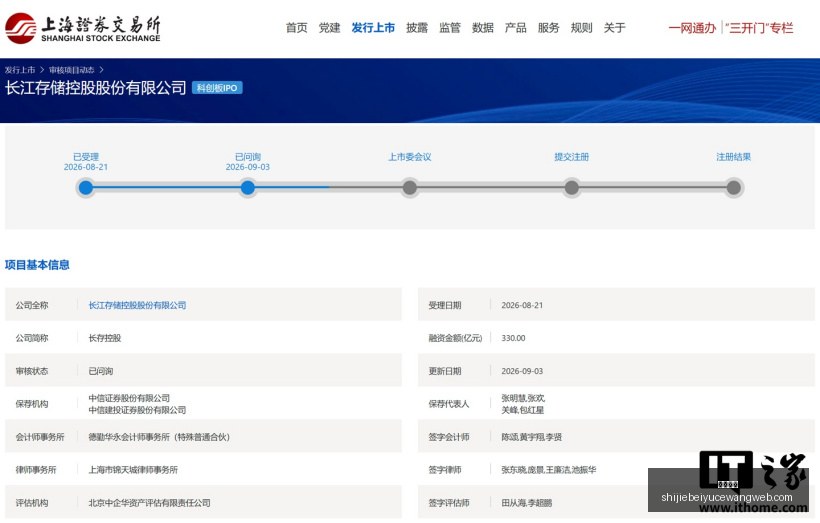The height and width of the screenshot is (523, 820).
Task: Click the 上市委会议 timeline node
Action: (x=410, y=188)
